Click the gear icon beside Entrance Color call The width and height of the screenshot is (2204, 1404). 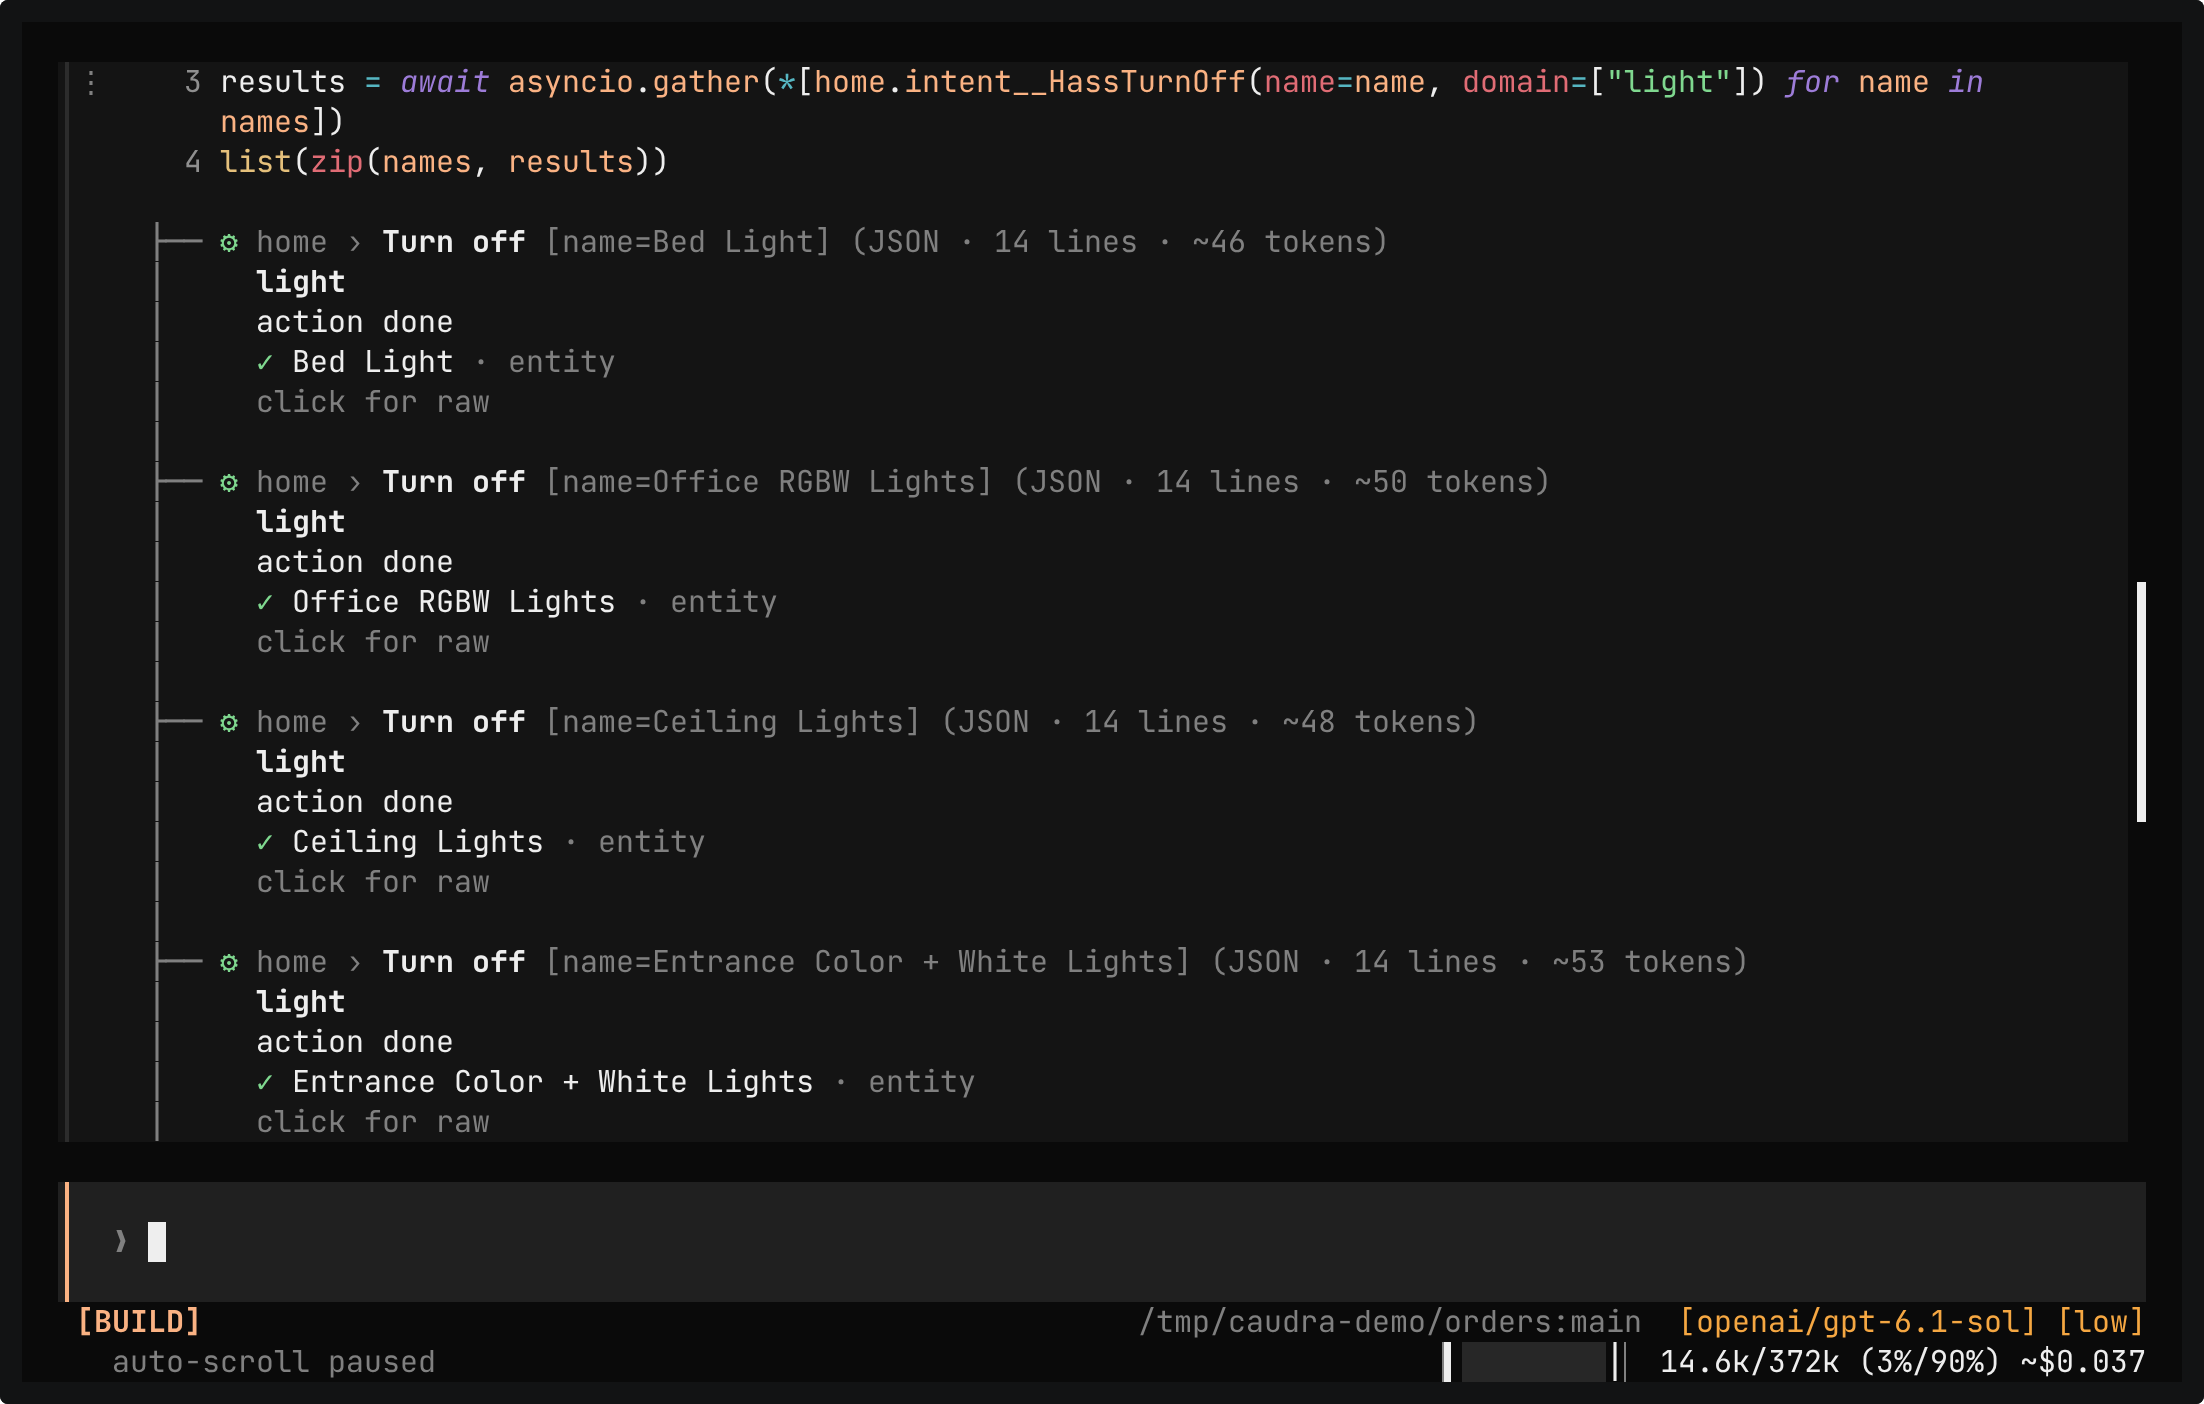[229, 962]
